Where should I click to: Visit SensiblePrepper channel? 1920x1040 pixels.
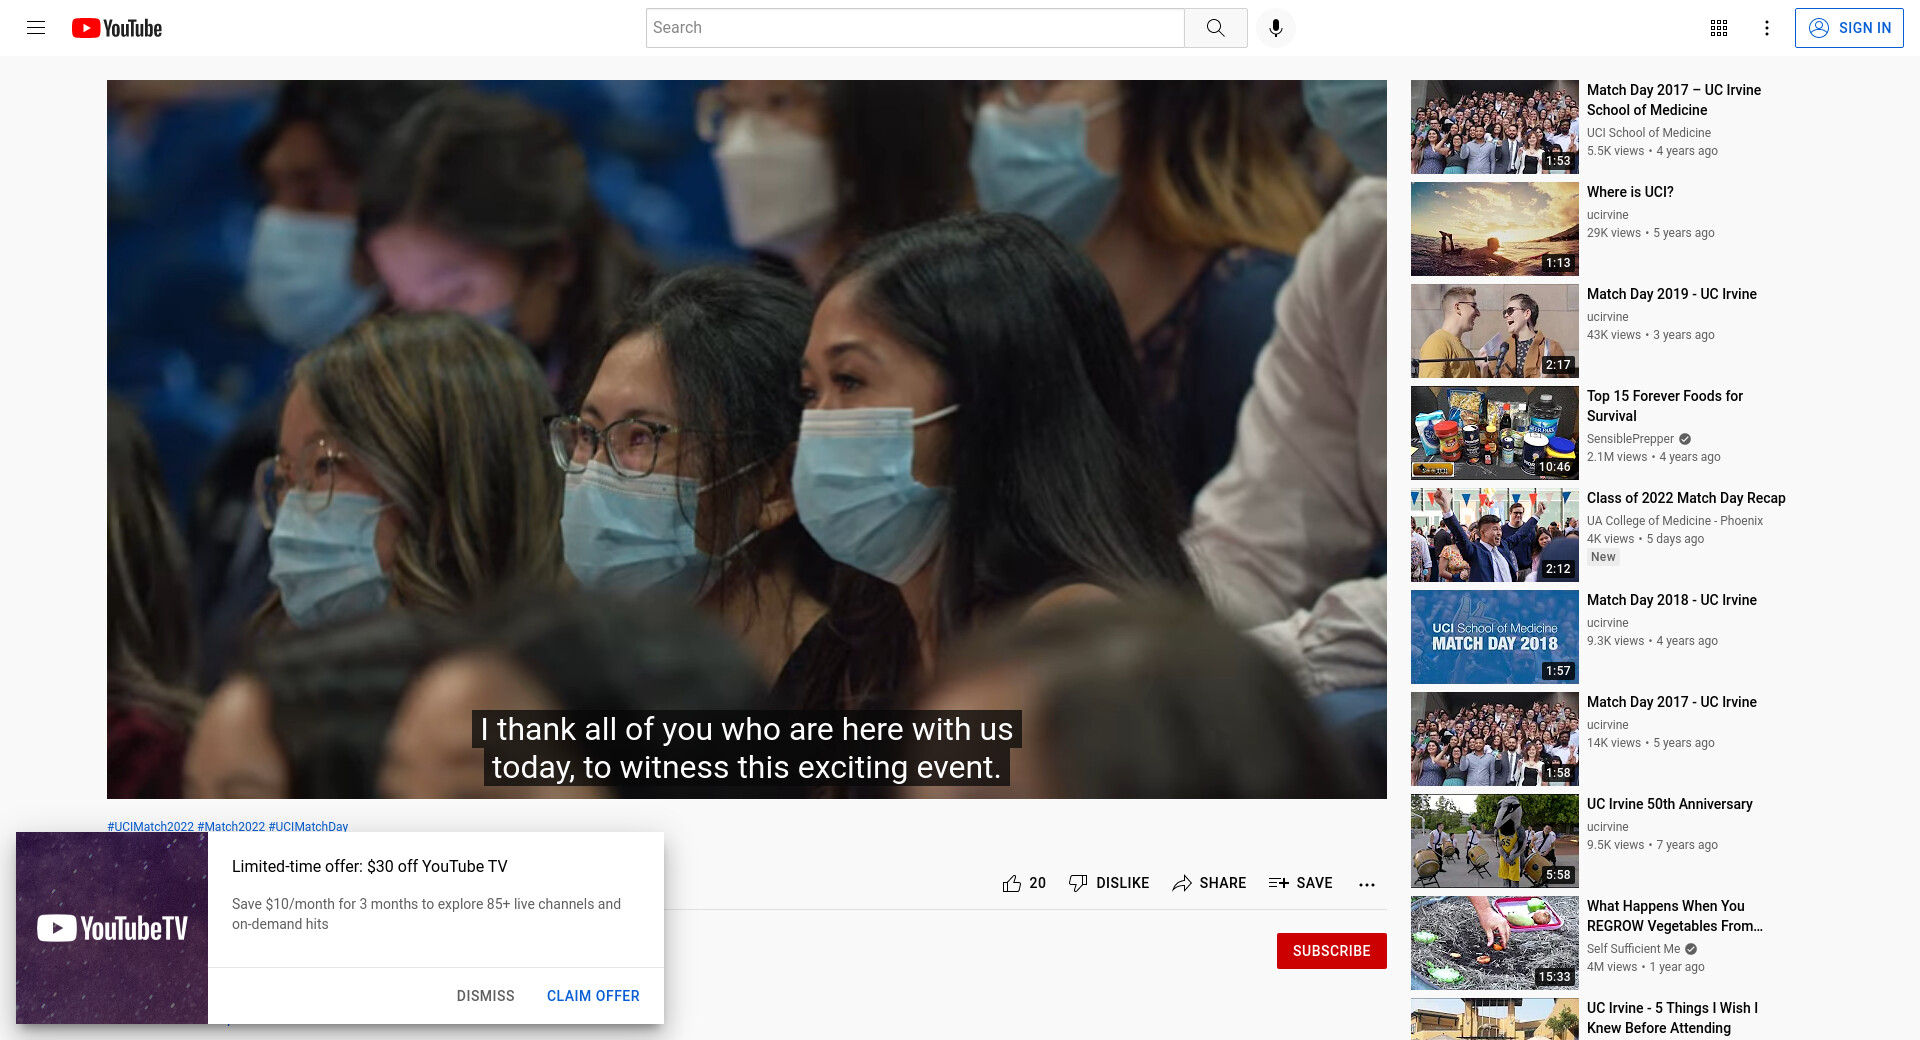[x=1630, y=439]
